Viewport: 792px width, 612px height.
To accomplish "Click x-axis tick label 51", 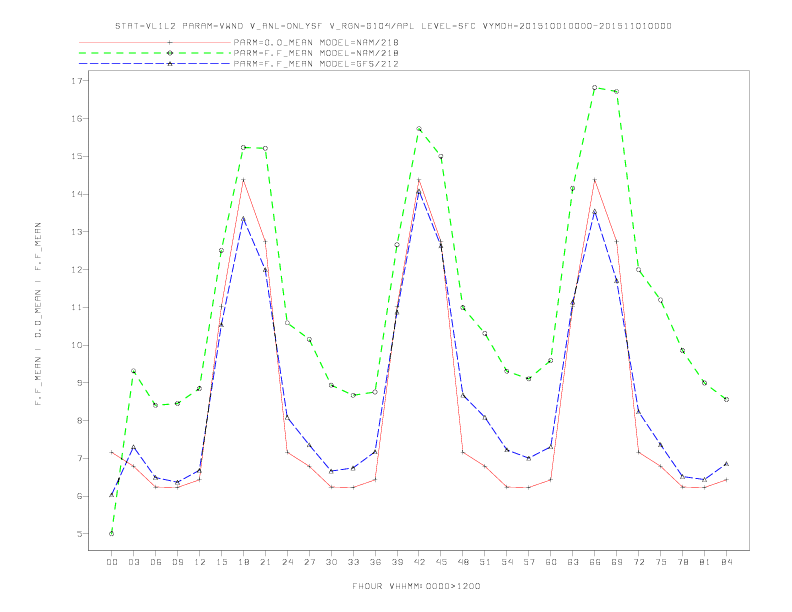I will (485, 562).
